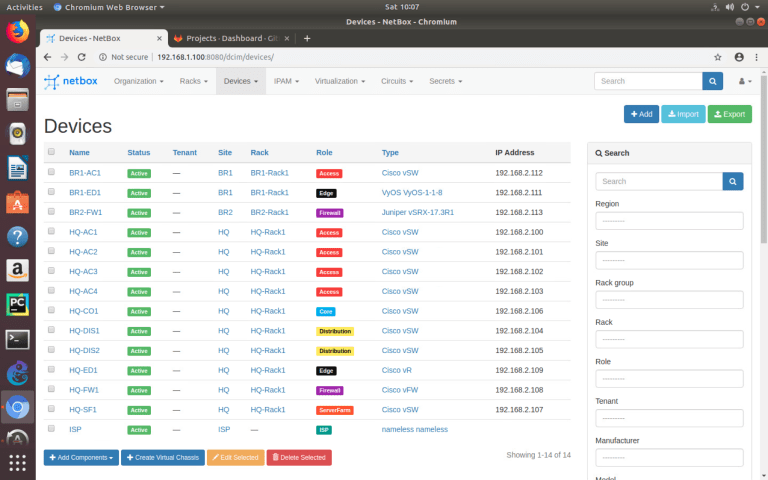Open the system volume icon
Viewport: 768px width, 480px height.
tap(730, 7)
